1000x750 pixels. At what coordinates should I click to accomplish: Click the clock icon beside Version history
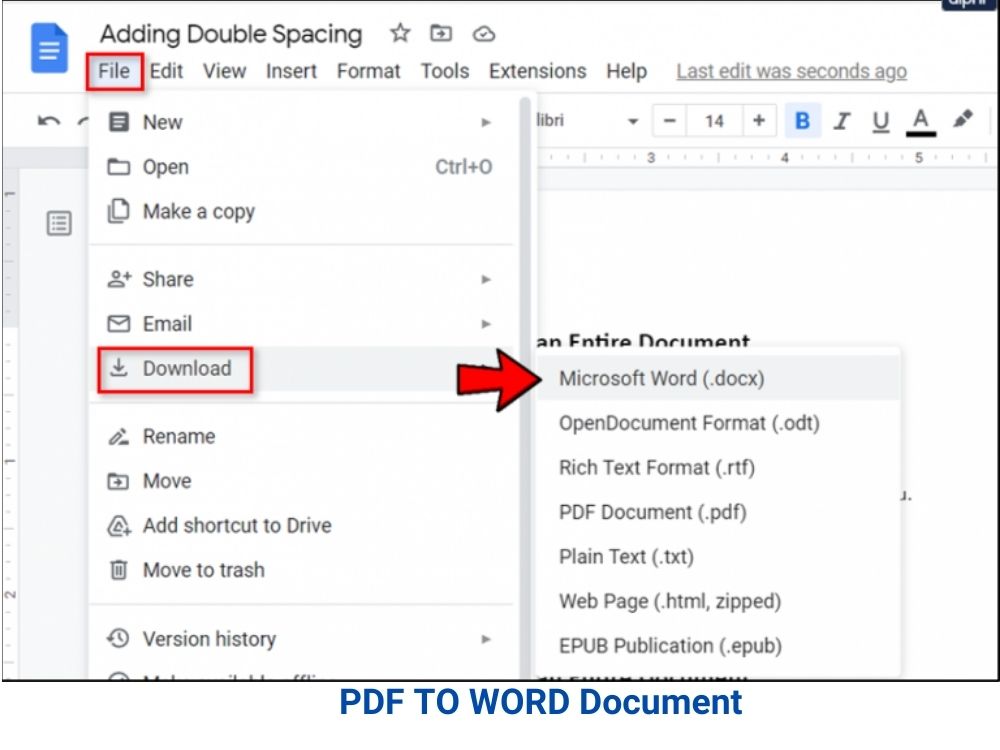pyautogui.click(x=118, y=638)
